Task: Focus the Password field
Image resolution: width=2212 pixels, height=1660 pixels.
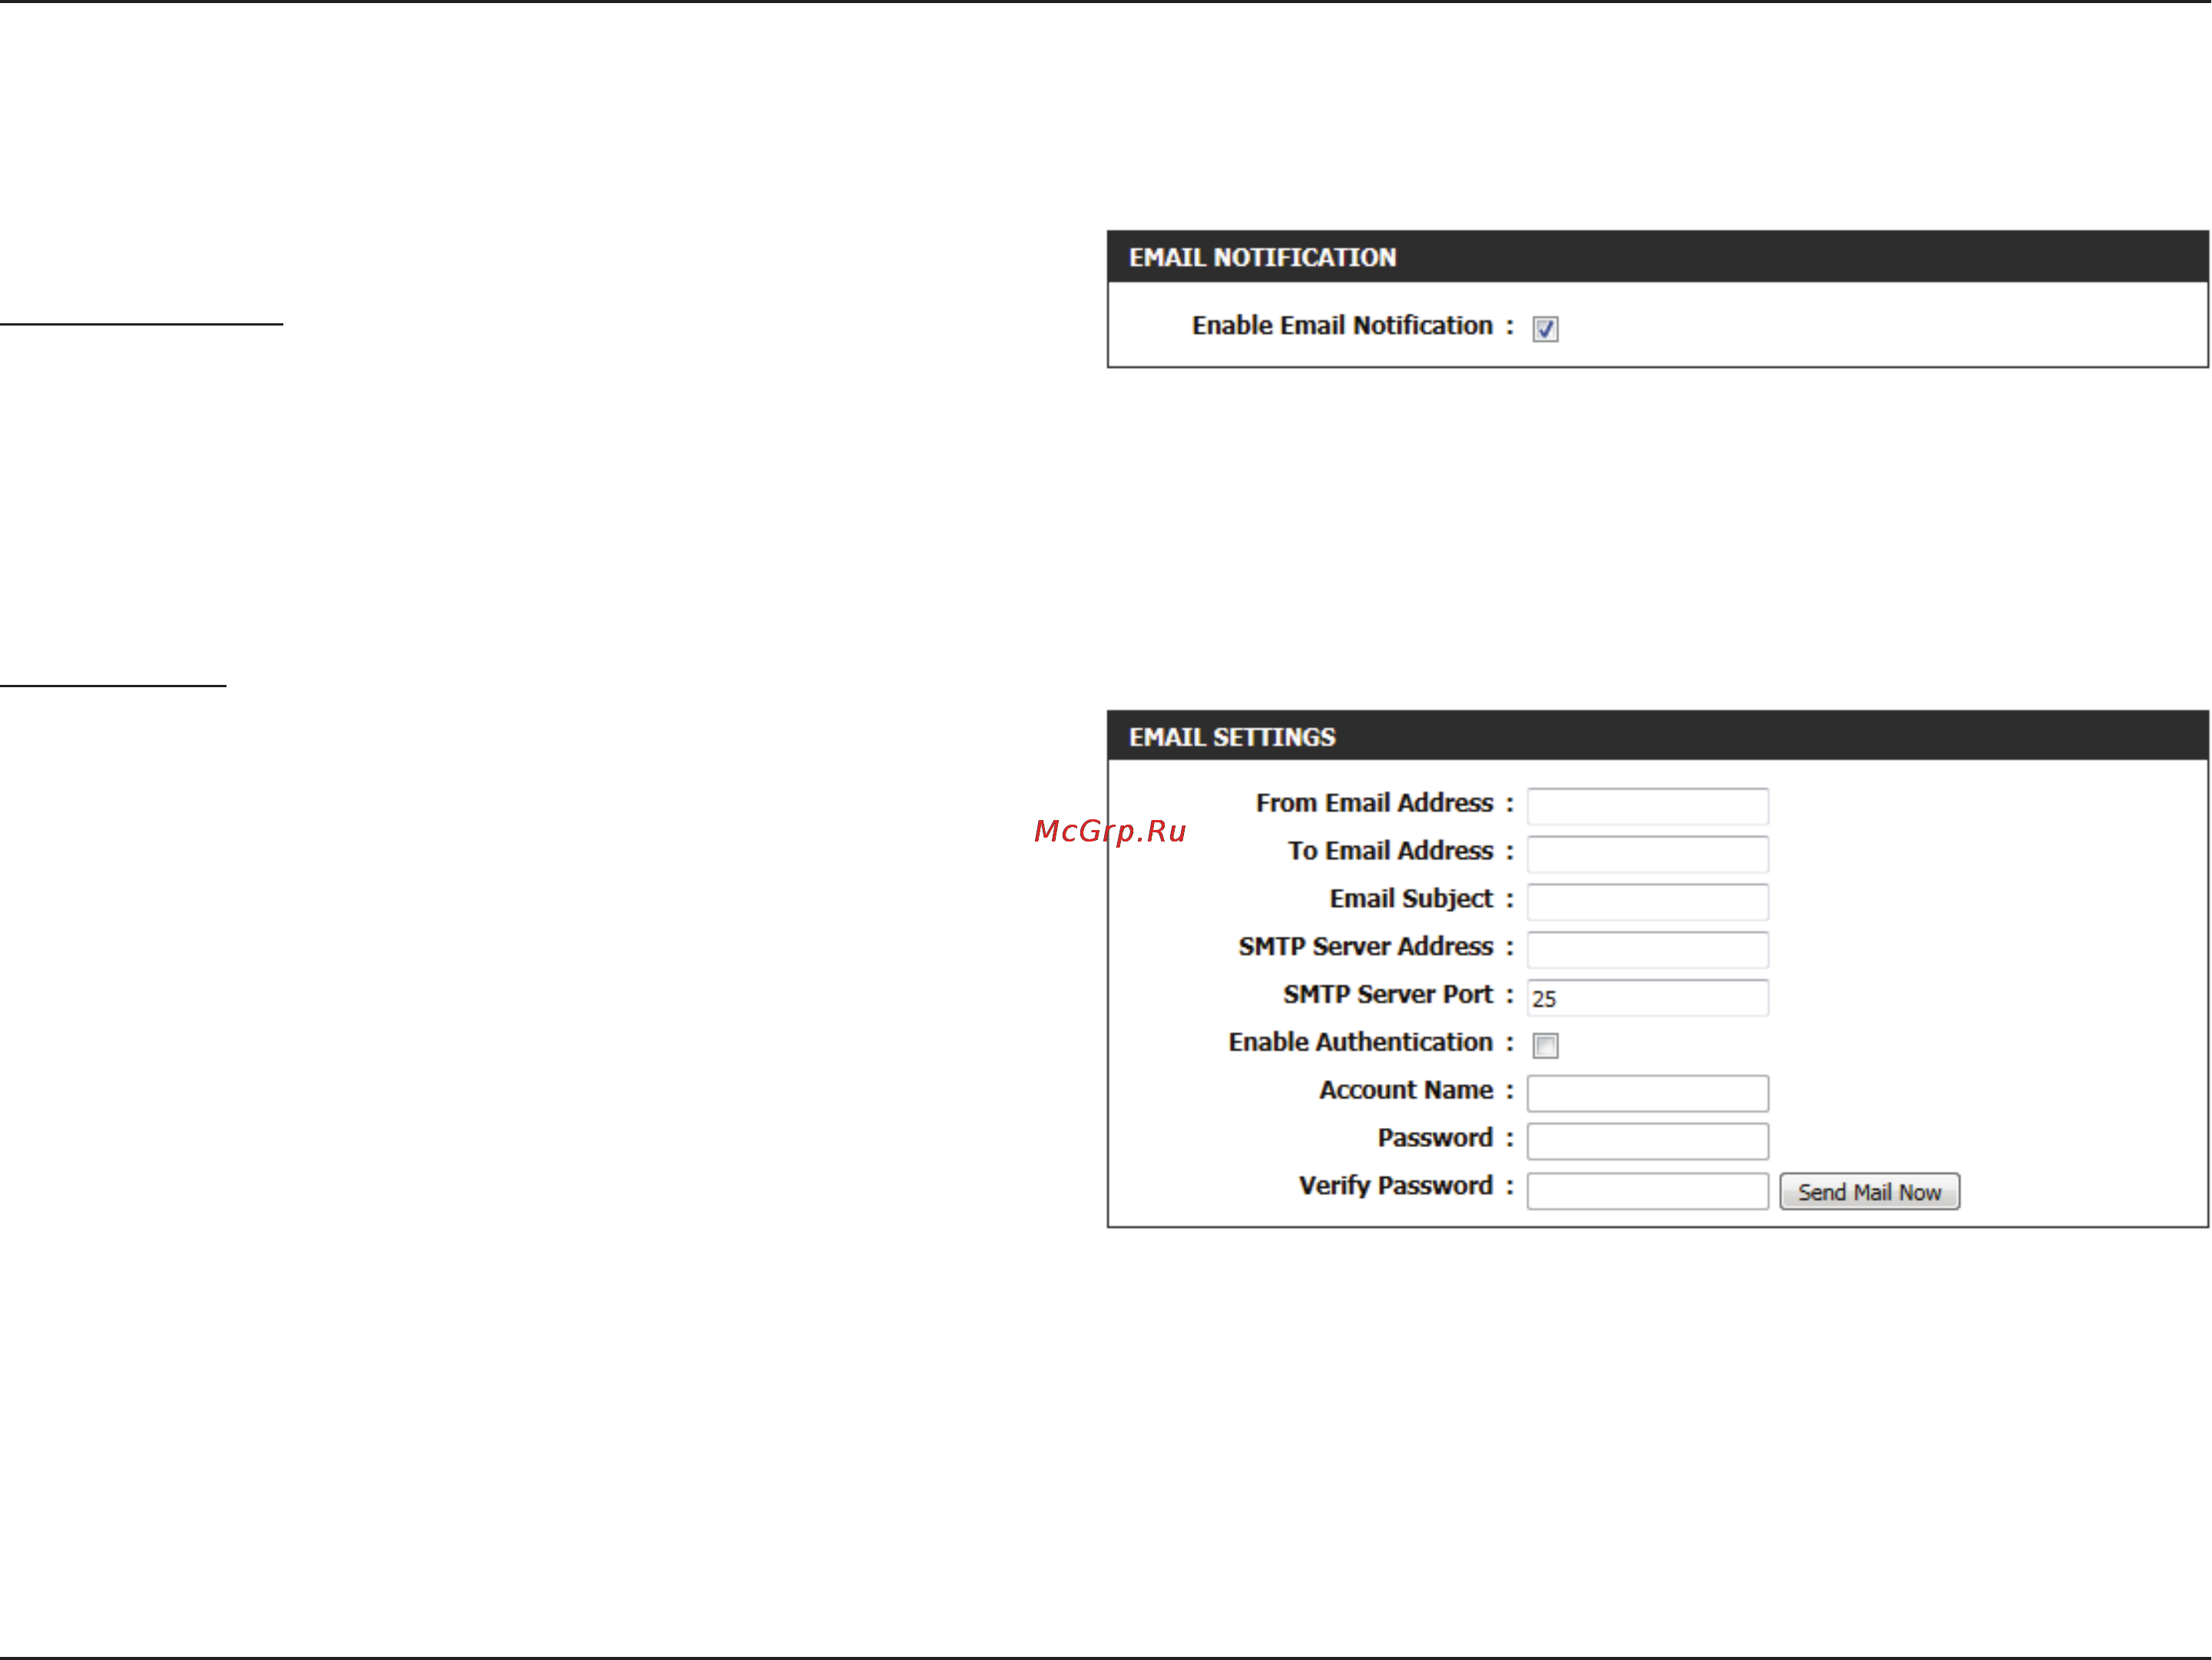Action: click(1647, 1142)
